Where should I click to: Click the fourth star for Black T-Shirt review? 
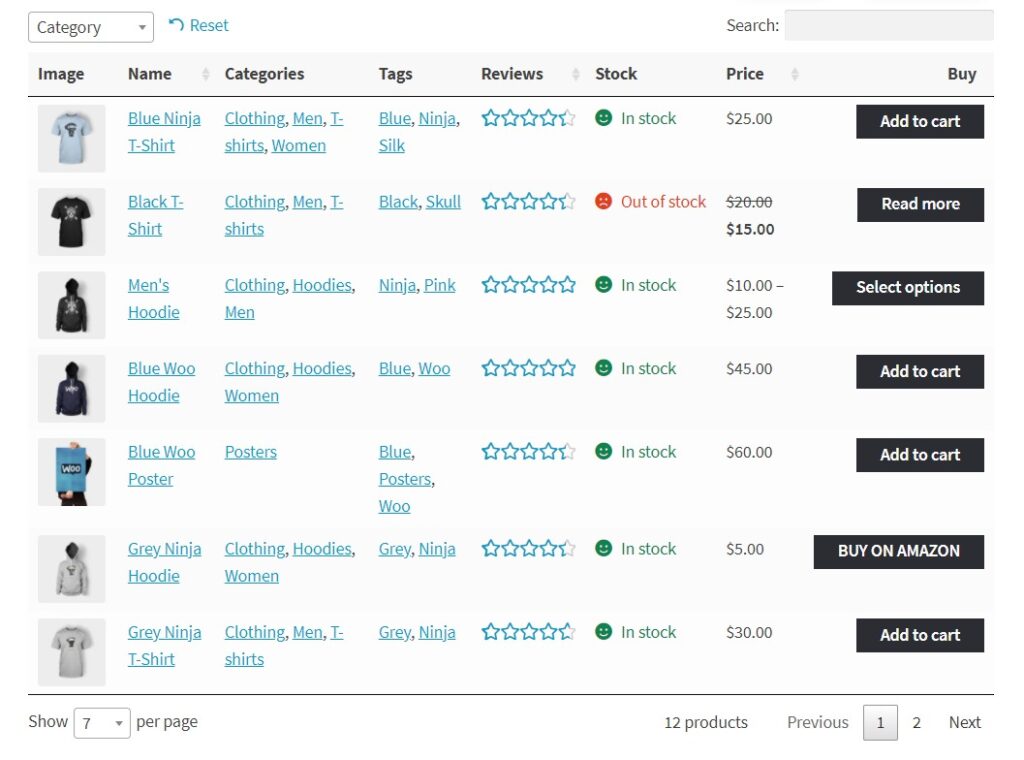[544, 200]
